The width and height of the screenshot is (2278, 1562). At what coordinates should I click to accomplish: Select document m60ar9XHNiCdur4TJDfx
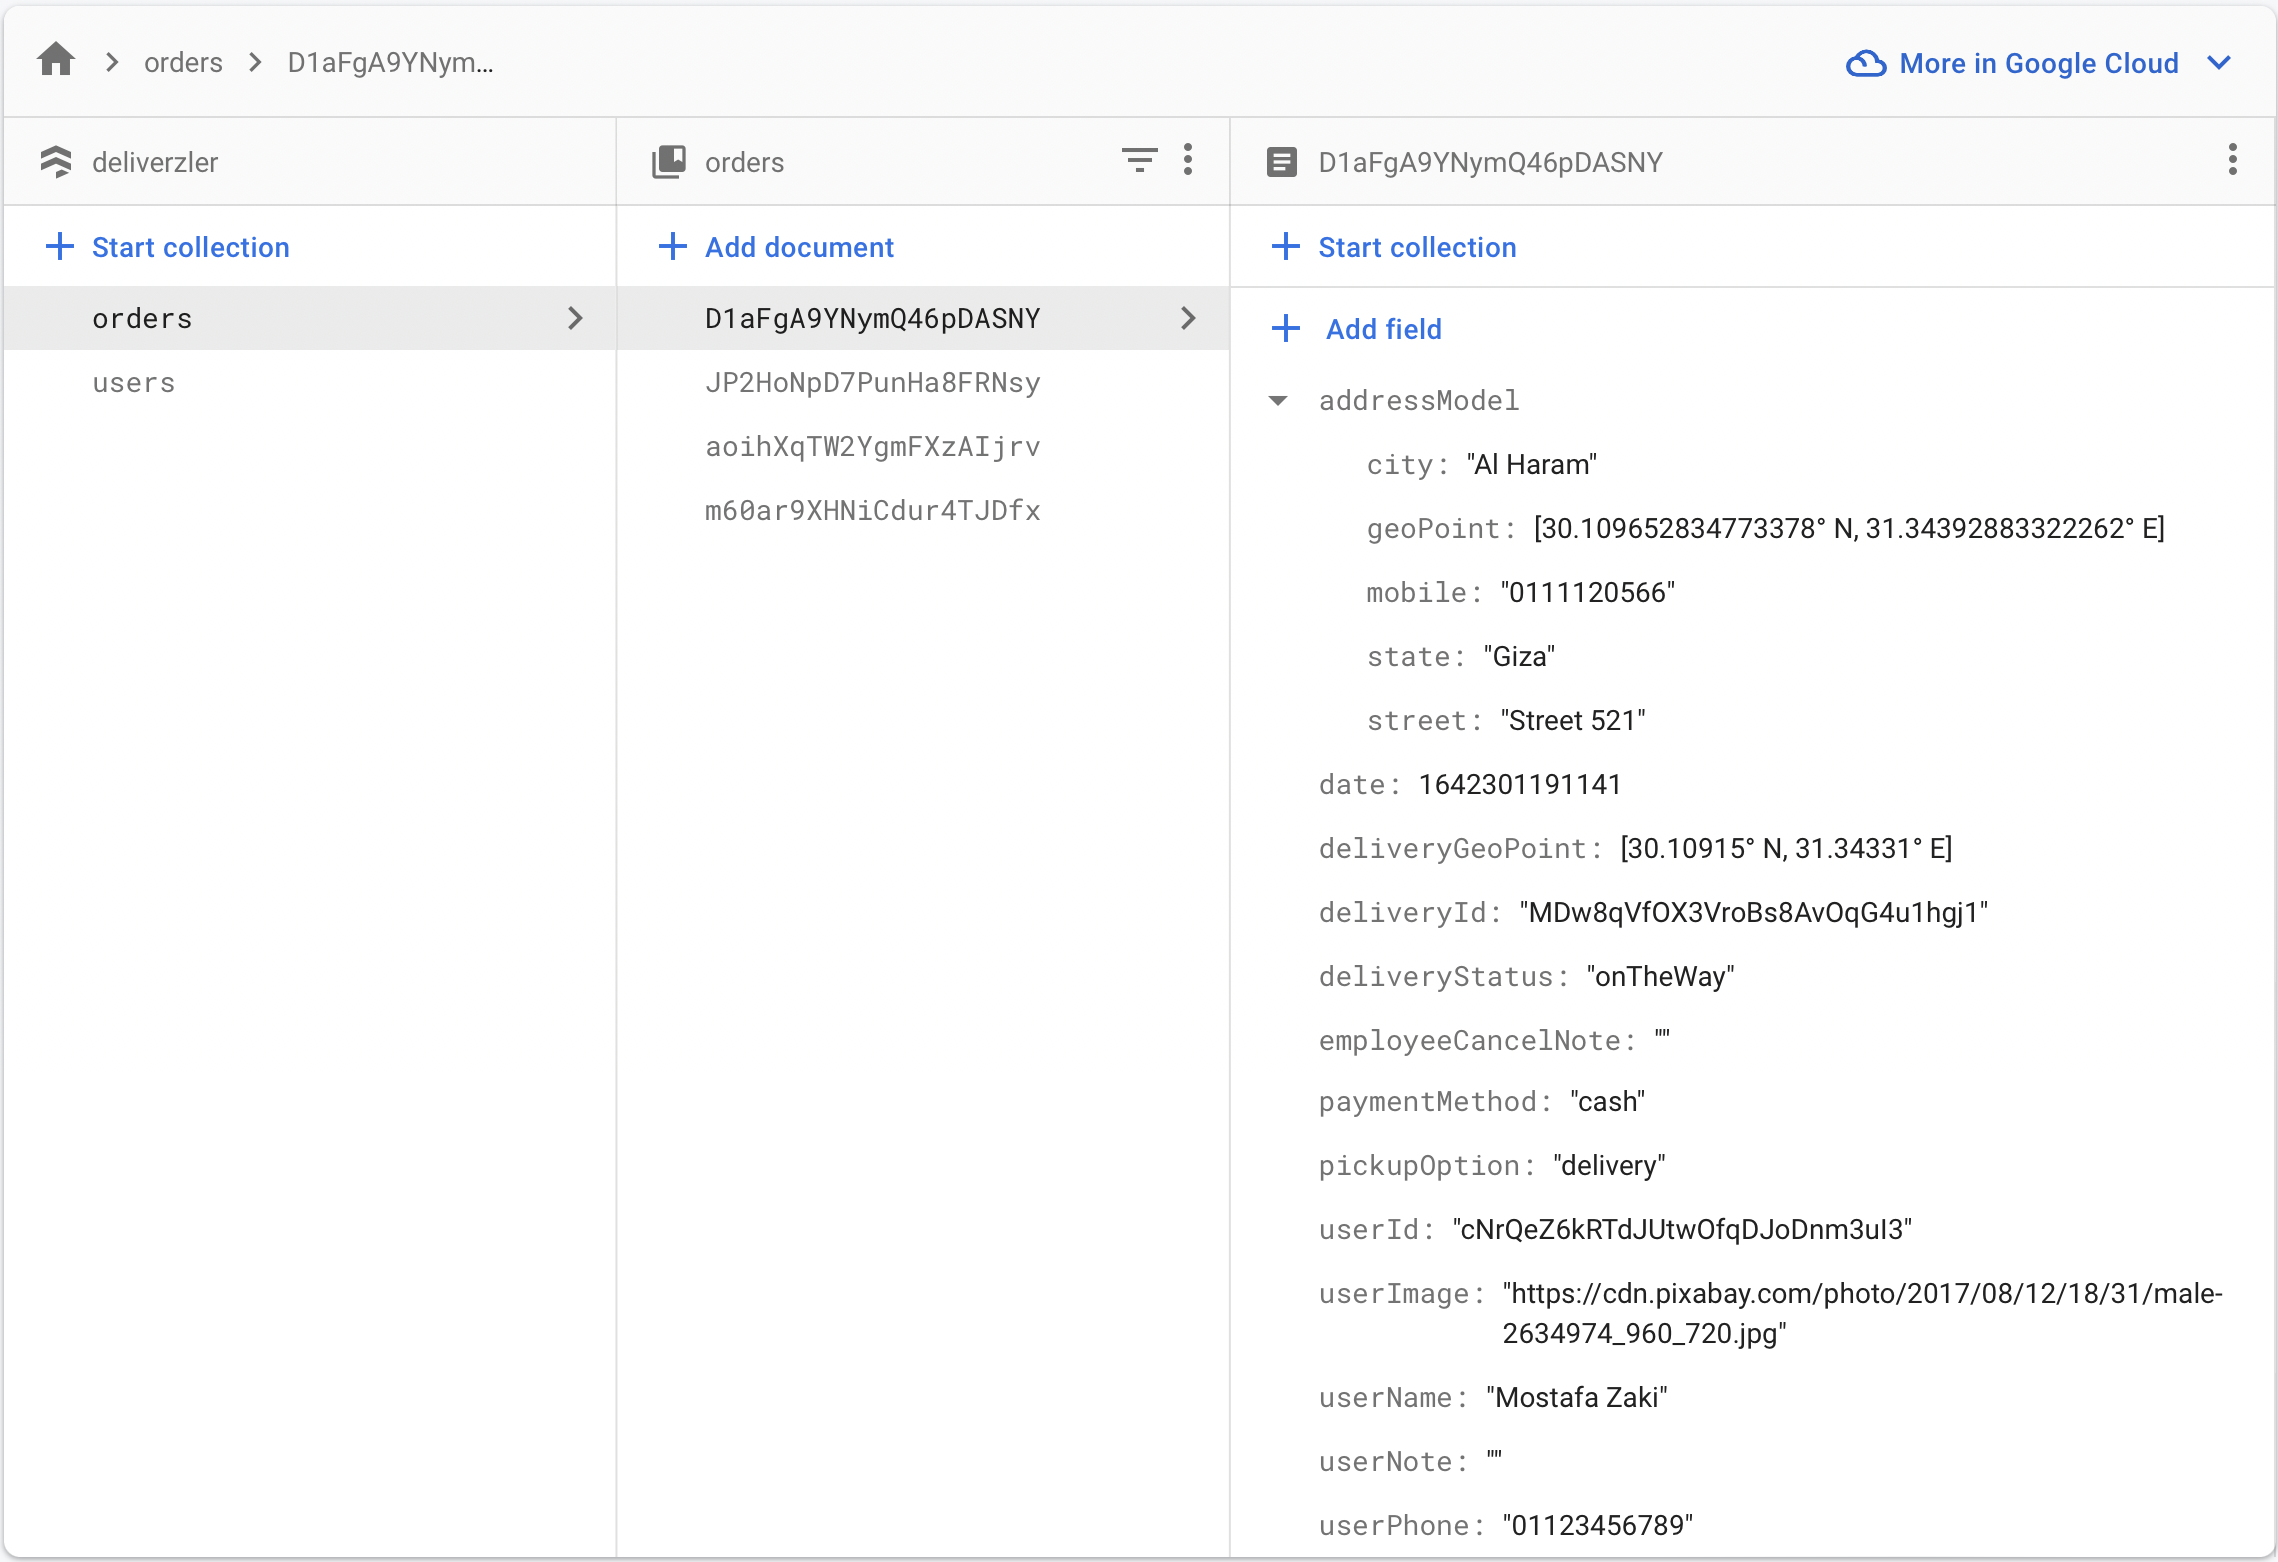872,511
